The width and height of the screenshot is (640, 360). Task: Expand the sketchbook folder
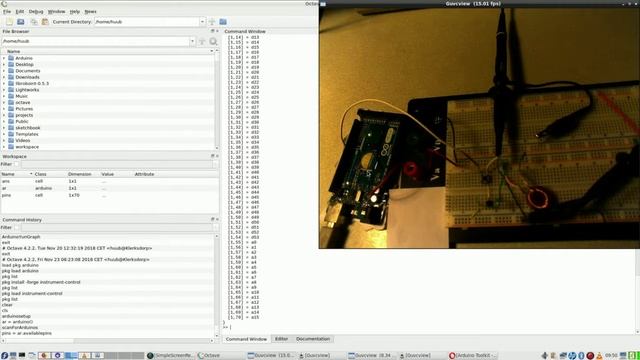tap(4, 128)
